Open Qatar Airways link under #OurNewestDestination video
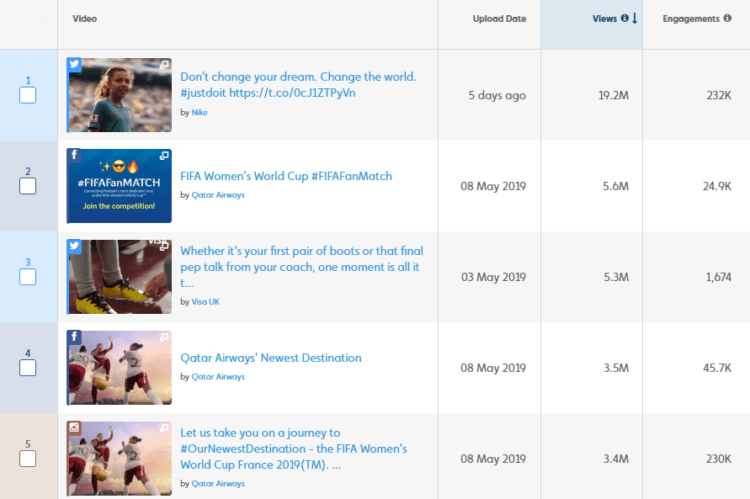 218,484
